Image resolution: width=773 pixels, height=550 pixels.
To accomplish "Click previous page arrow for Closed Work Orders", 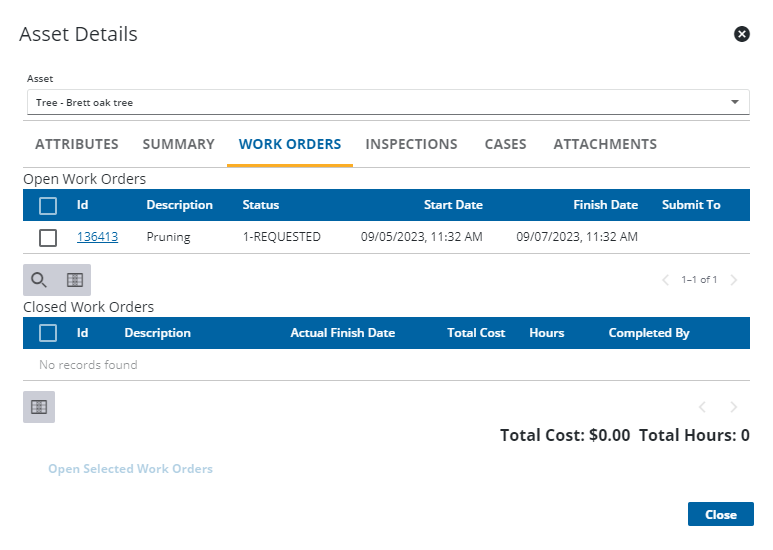I will (702, 407).
